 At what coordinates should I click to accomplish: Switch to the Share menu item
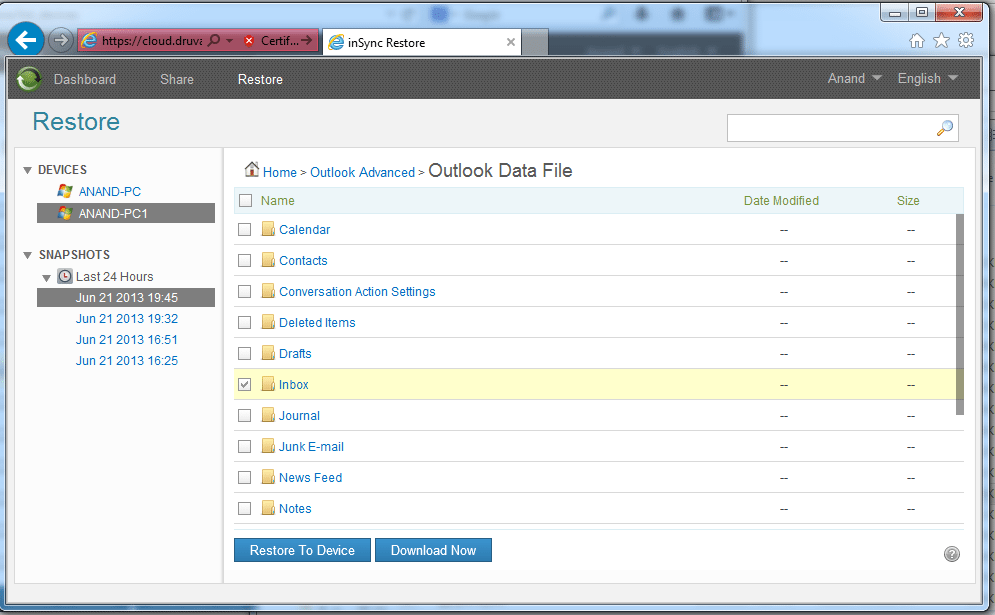(177, 79)
